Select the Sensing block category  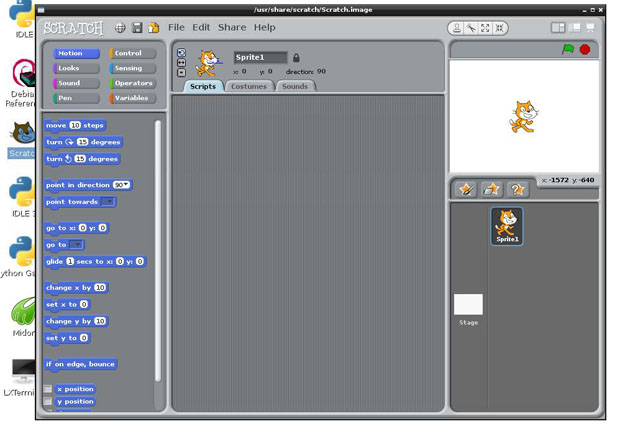tap(132, 68)
